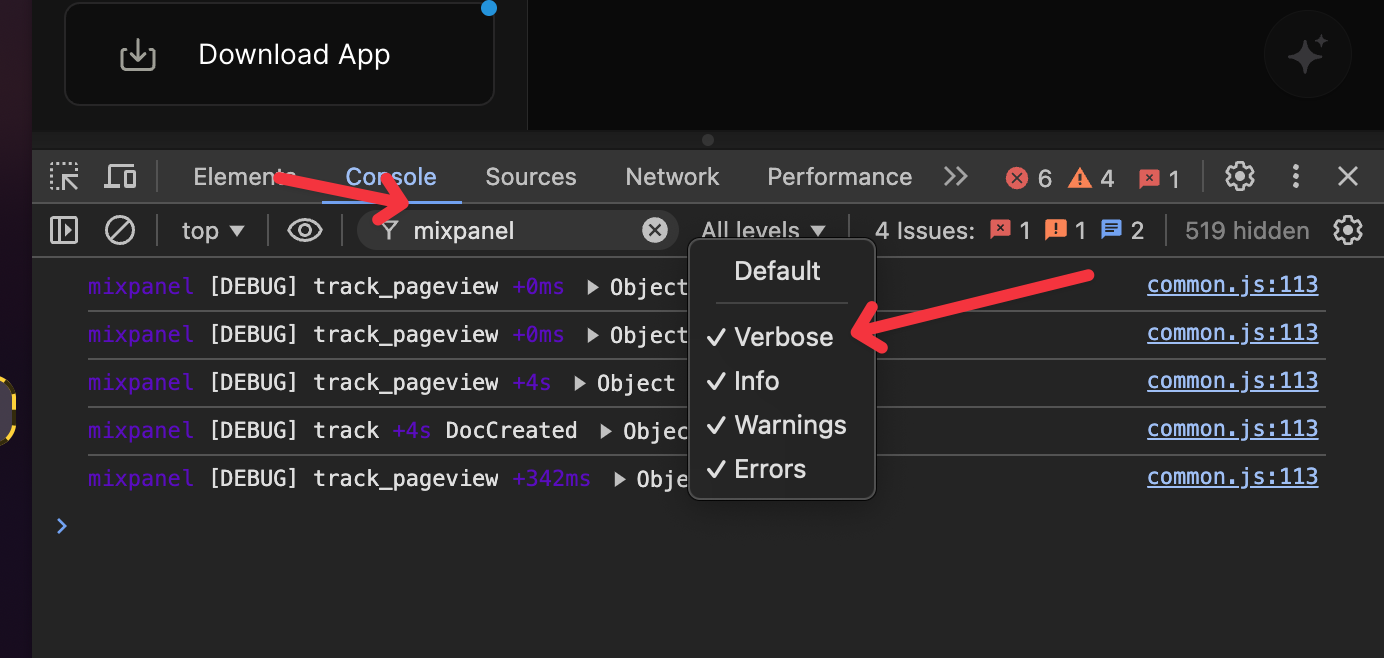Expand the DocCreated Object entry
The height and width of the screenshot is (658, 1384).
tap(606, 431)
